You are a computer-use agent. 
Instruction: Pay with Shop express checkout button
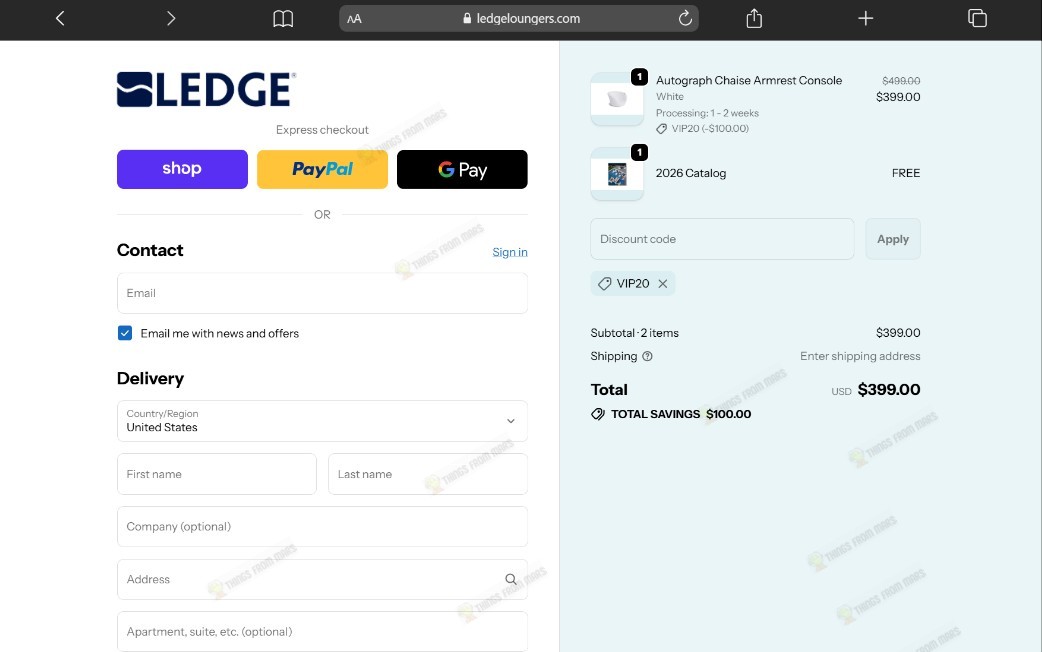(182, 169)
